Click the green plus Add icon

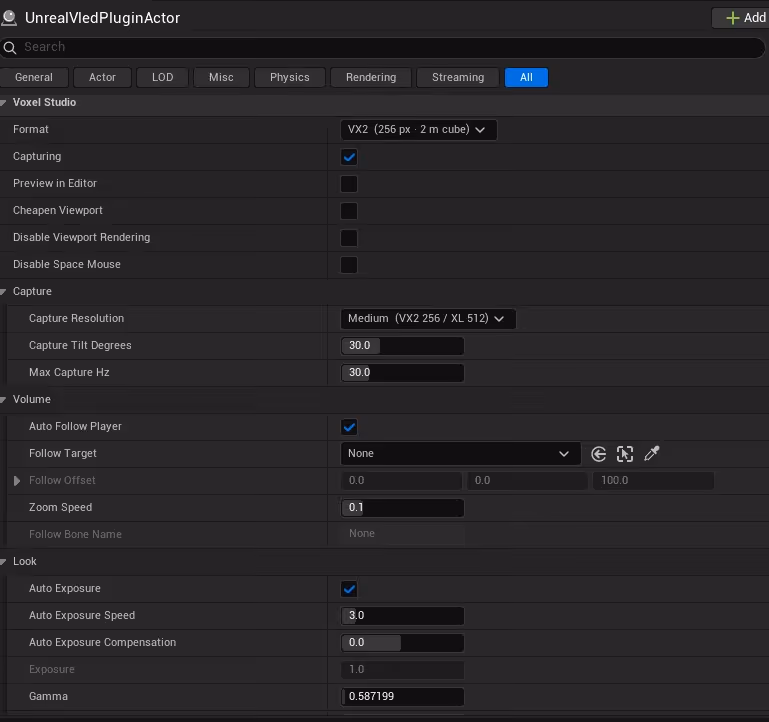[733, 18]
